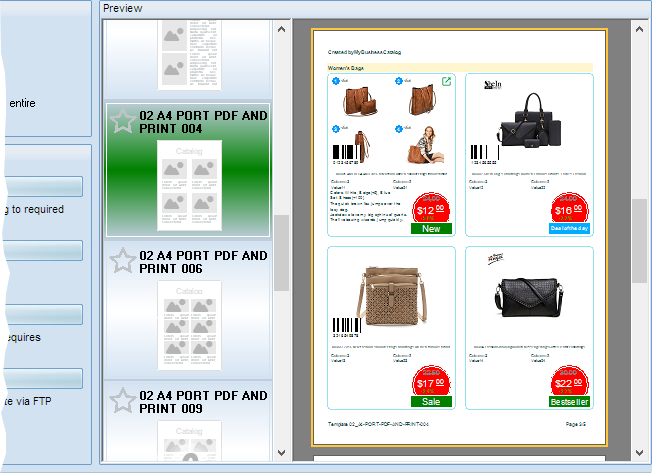Image resolution: width=652 pixels, height=473 pixels.
Task: Click the $12 price tag
Action: tap(431, 208)
